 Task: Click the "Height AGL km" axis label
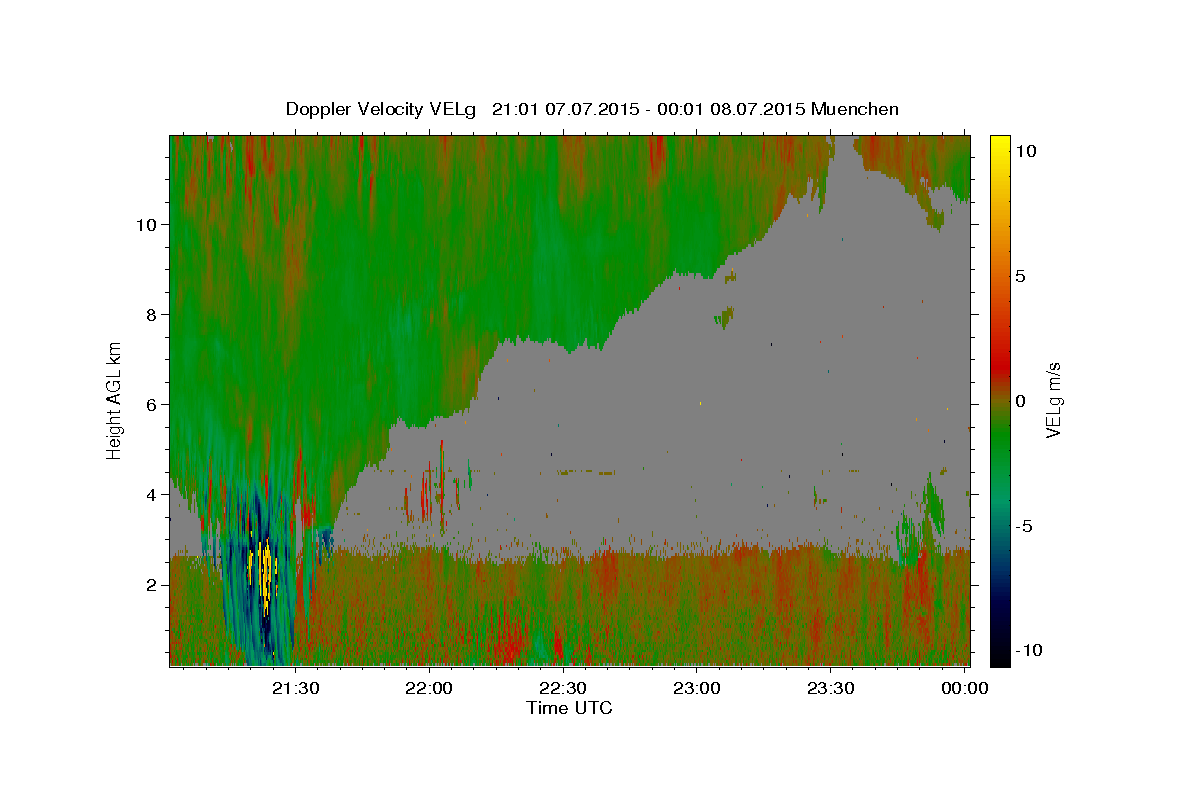(115, 399)
